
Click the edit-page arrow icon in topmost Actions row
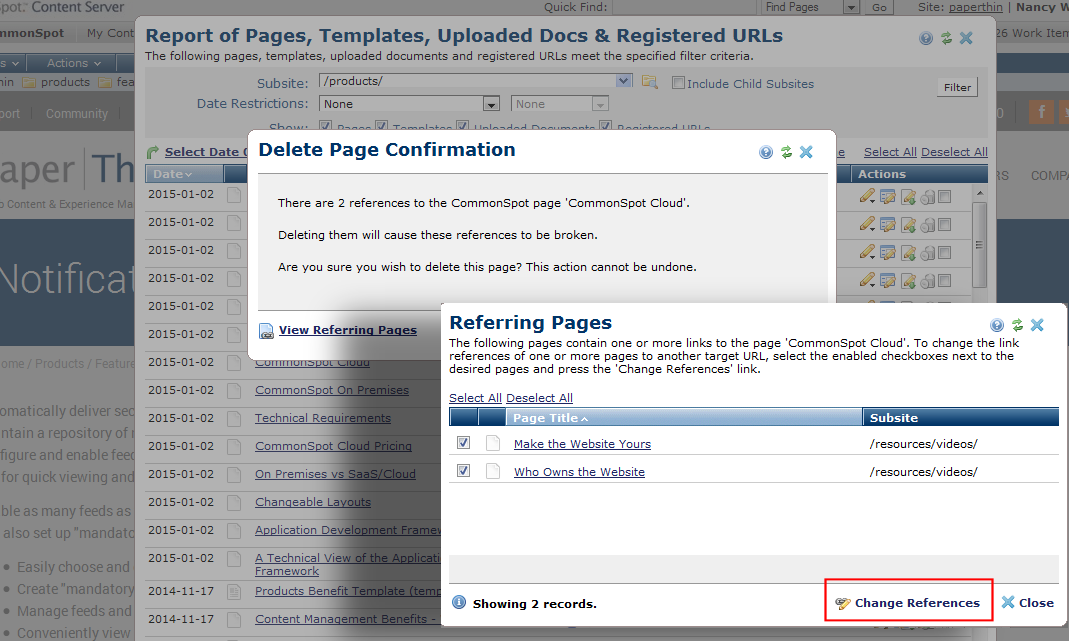(x=908, y=197)
